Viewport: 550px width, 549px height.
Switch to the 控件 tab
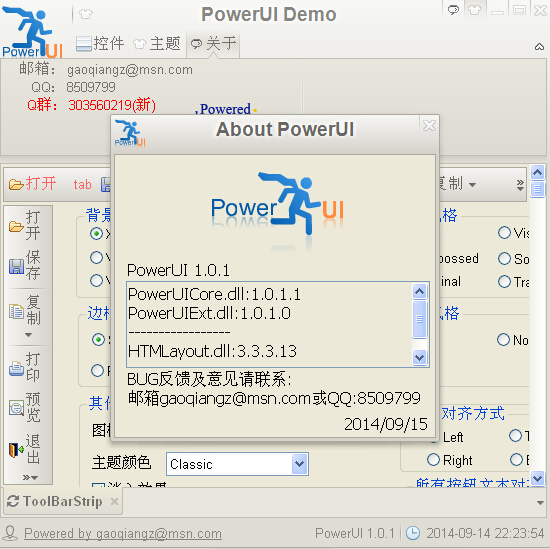tap(100, 43)
